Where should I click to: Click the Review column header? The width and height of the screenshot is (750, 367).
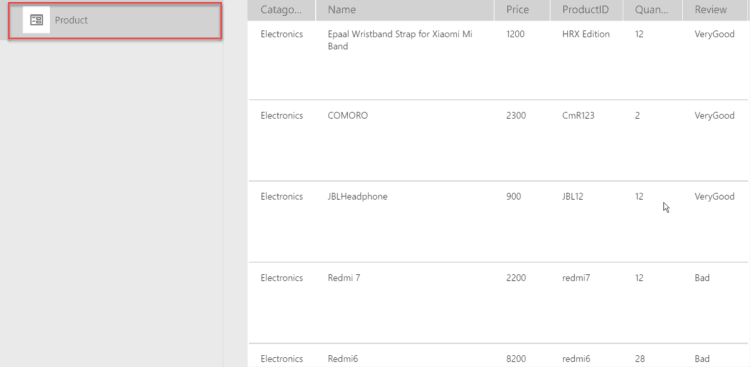pyautogui.click(x=715, y=10)
